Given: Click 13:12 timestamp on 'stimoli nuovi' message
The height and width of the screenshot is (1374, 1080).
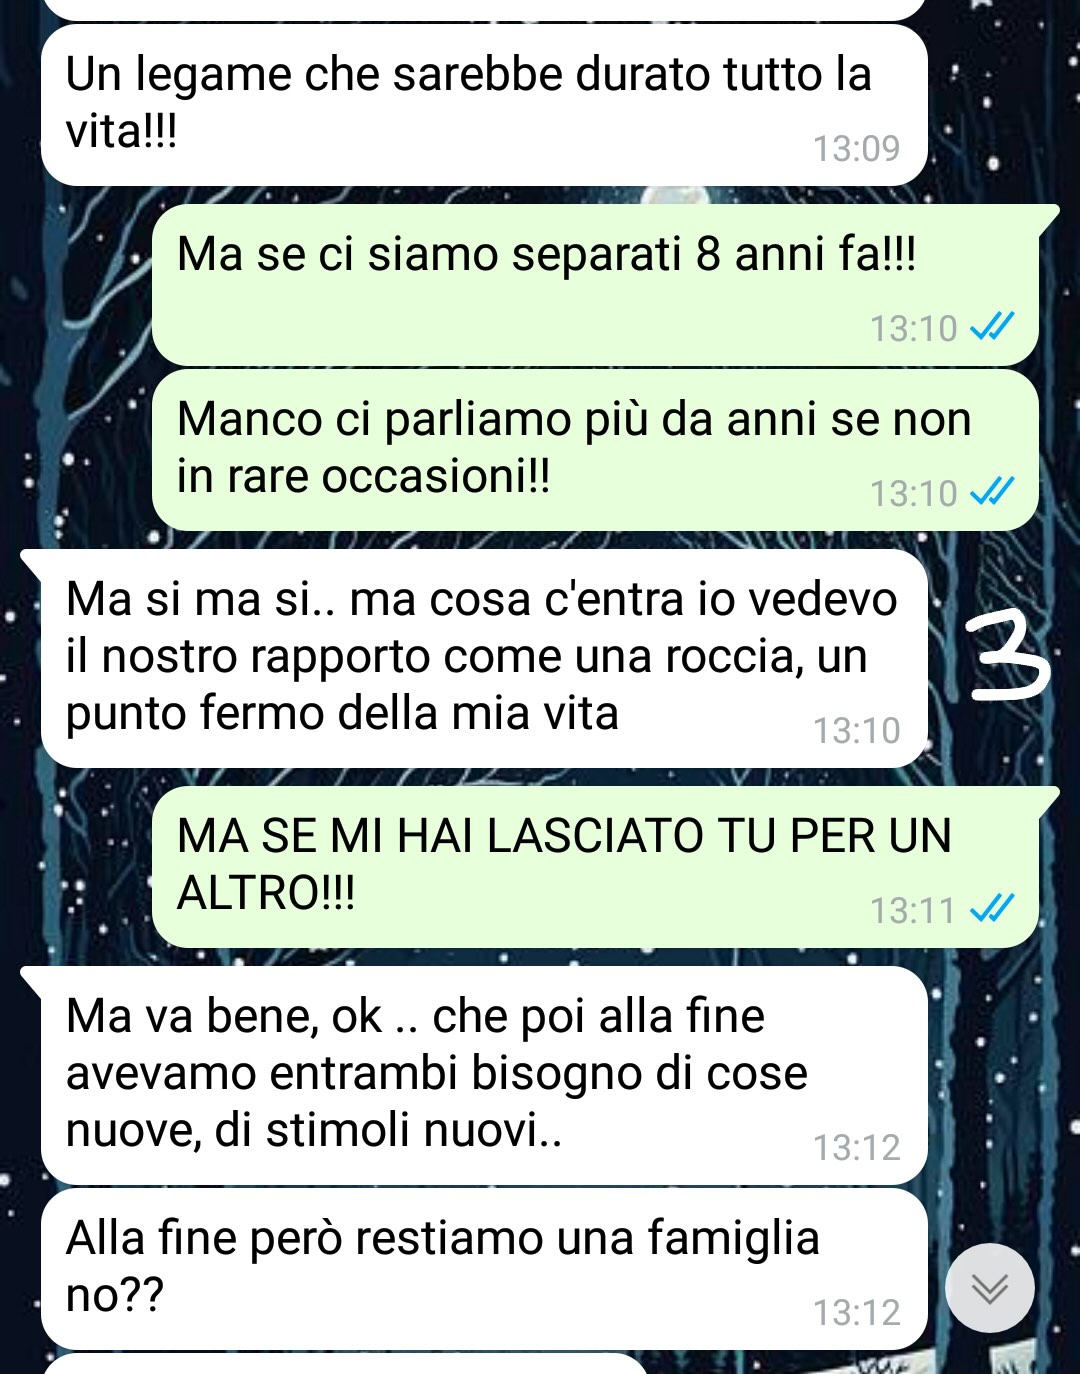Looking at the screenshot, I should 857,1148.
